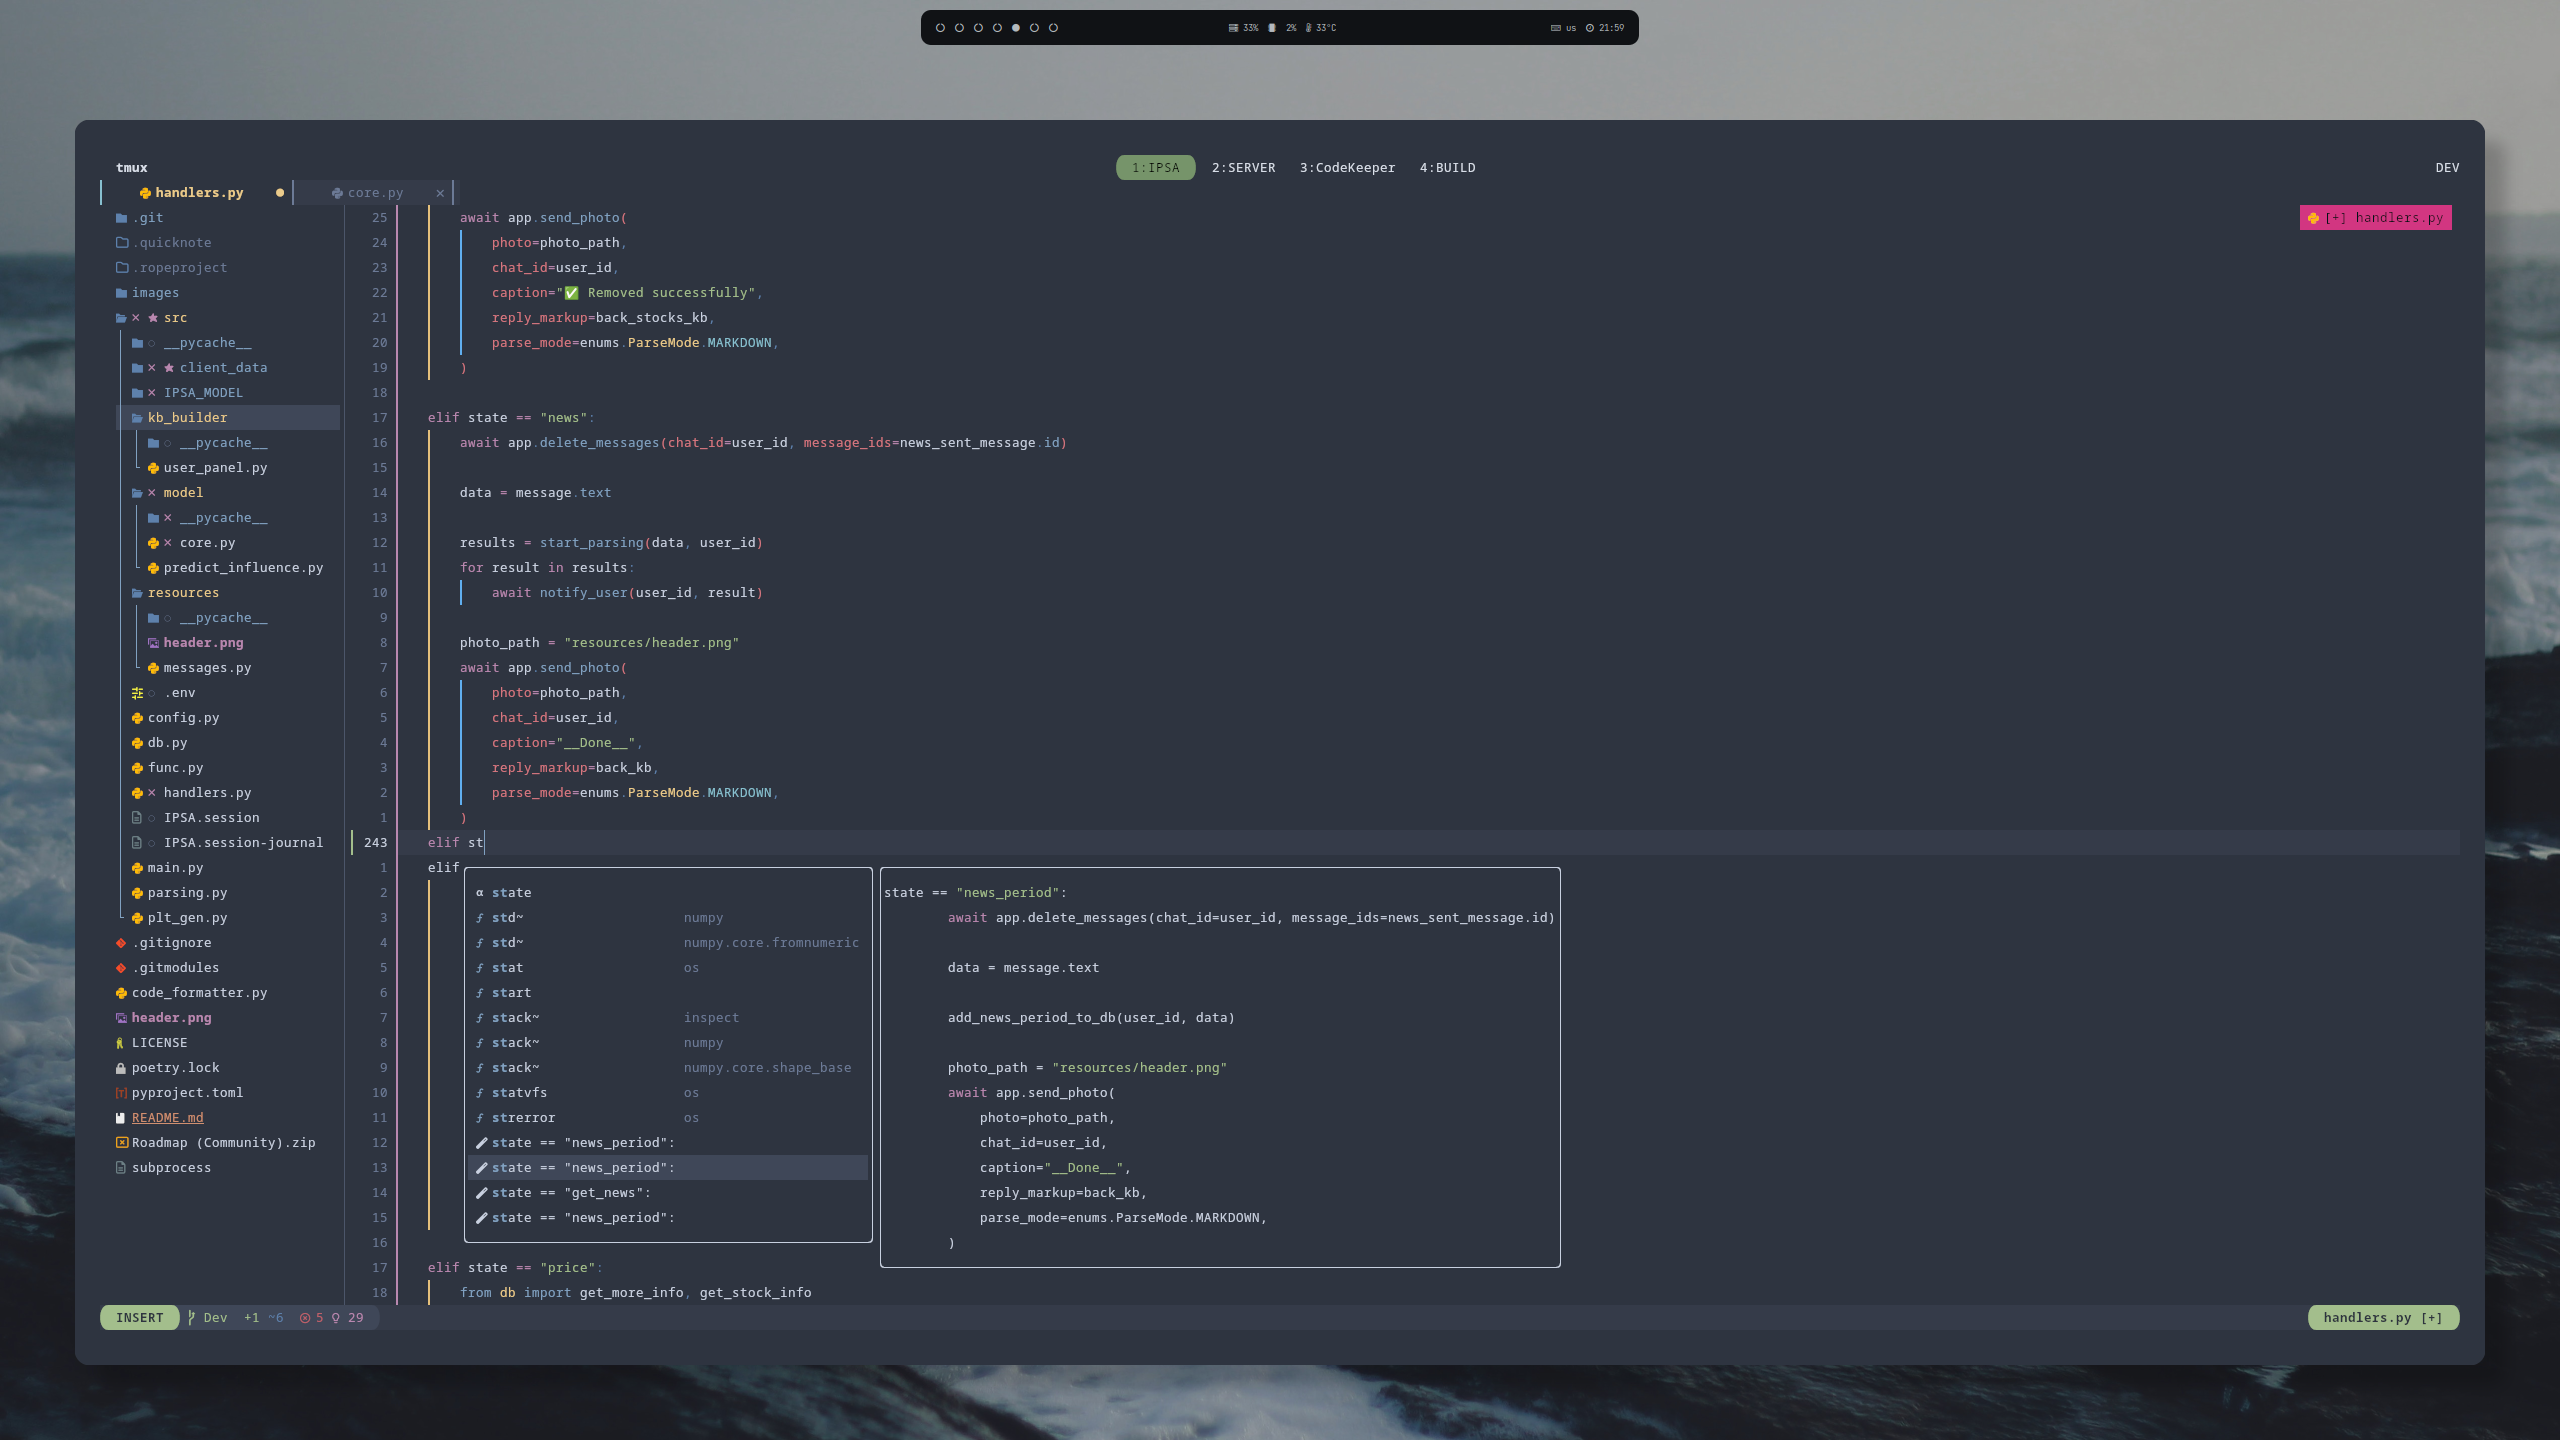This screenshot has width=2560, height=1440.
Task: Expand the .ropeproject folder
Action: [x=171, y=268]
